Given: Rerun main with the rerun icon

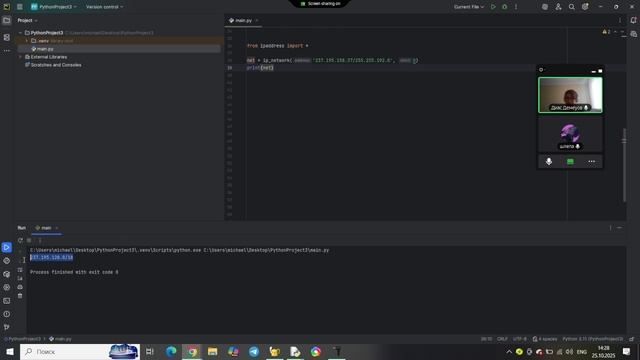Looking at the screenshot, I should point(20,240).
